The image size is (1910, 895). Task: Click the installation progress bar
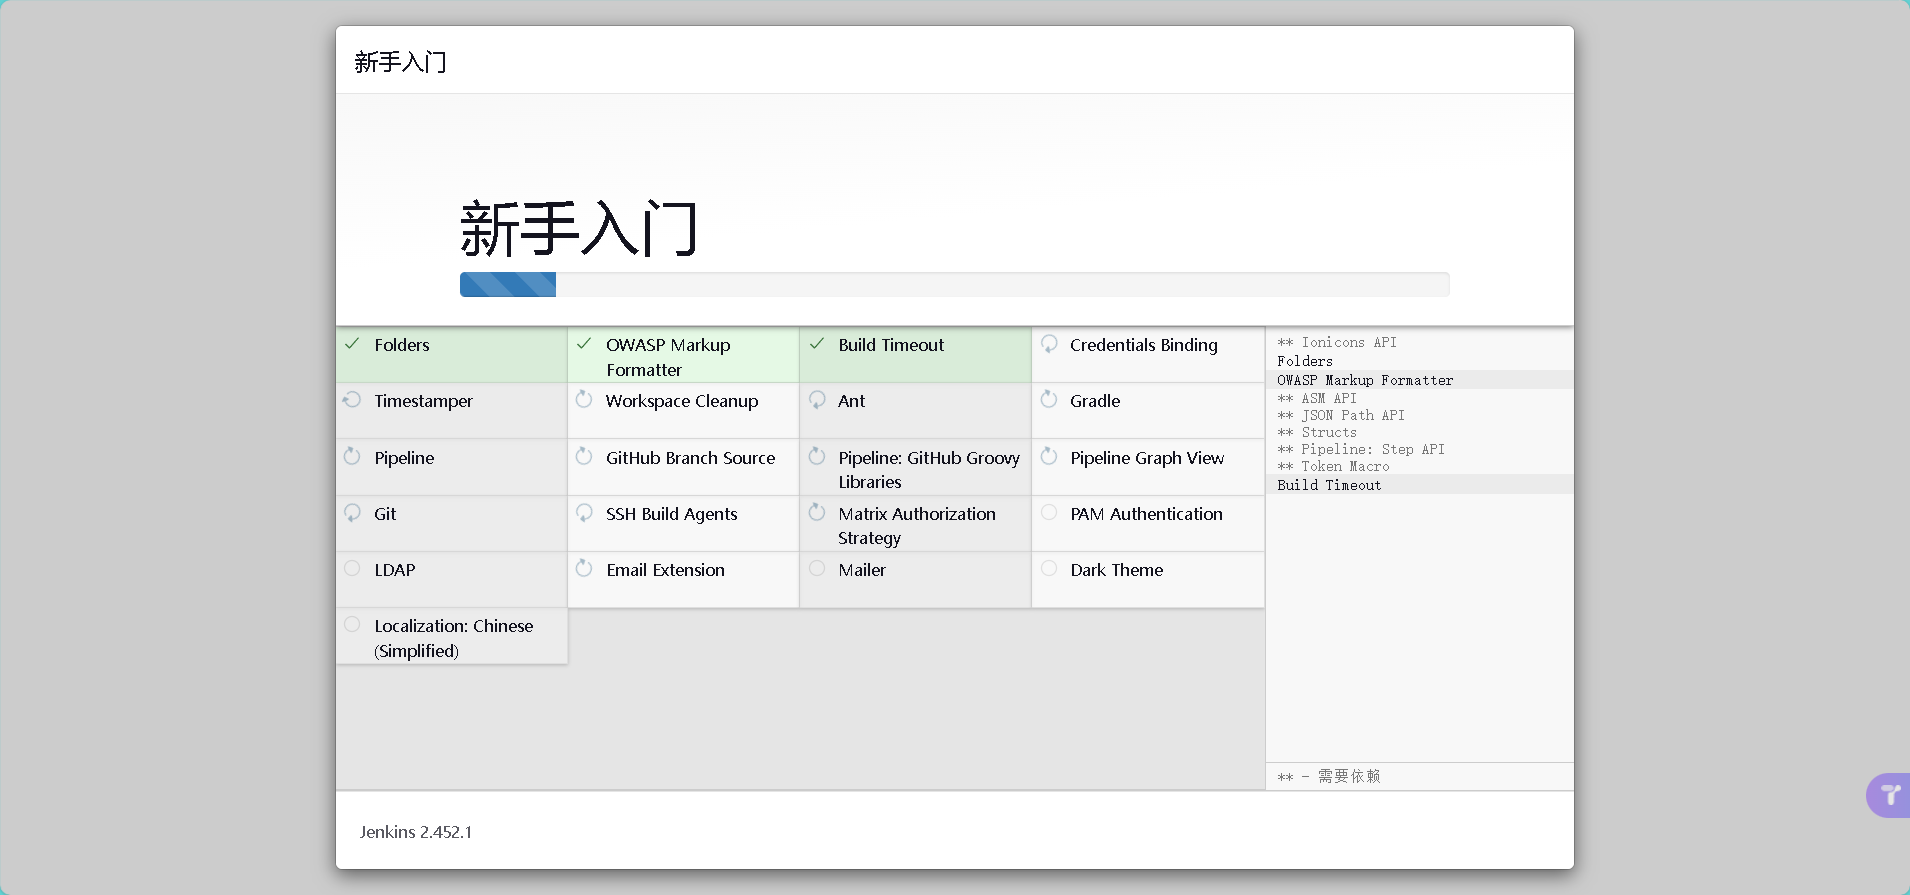coord(954,285)
